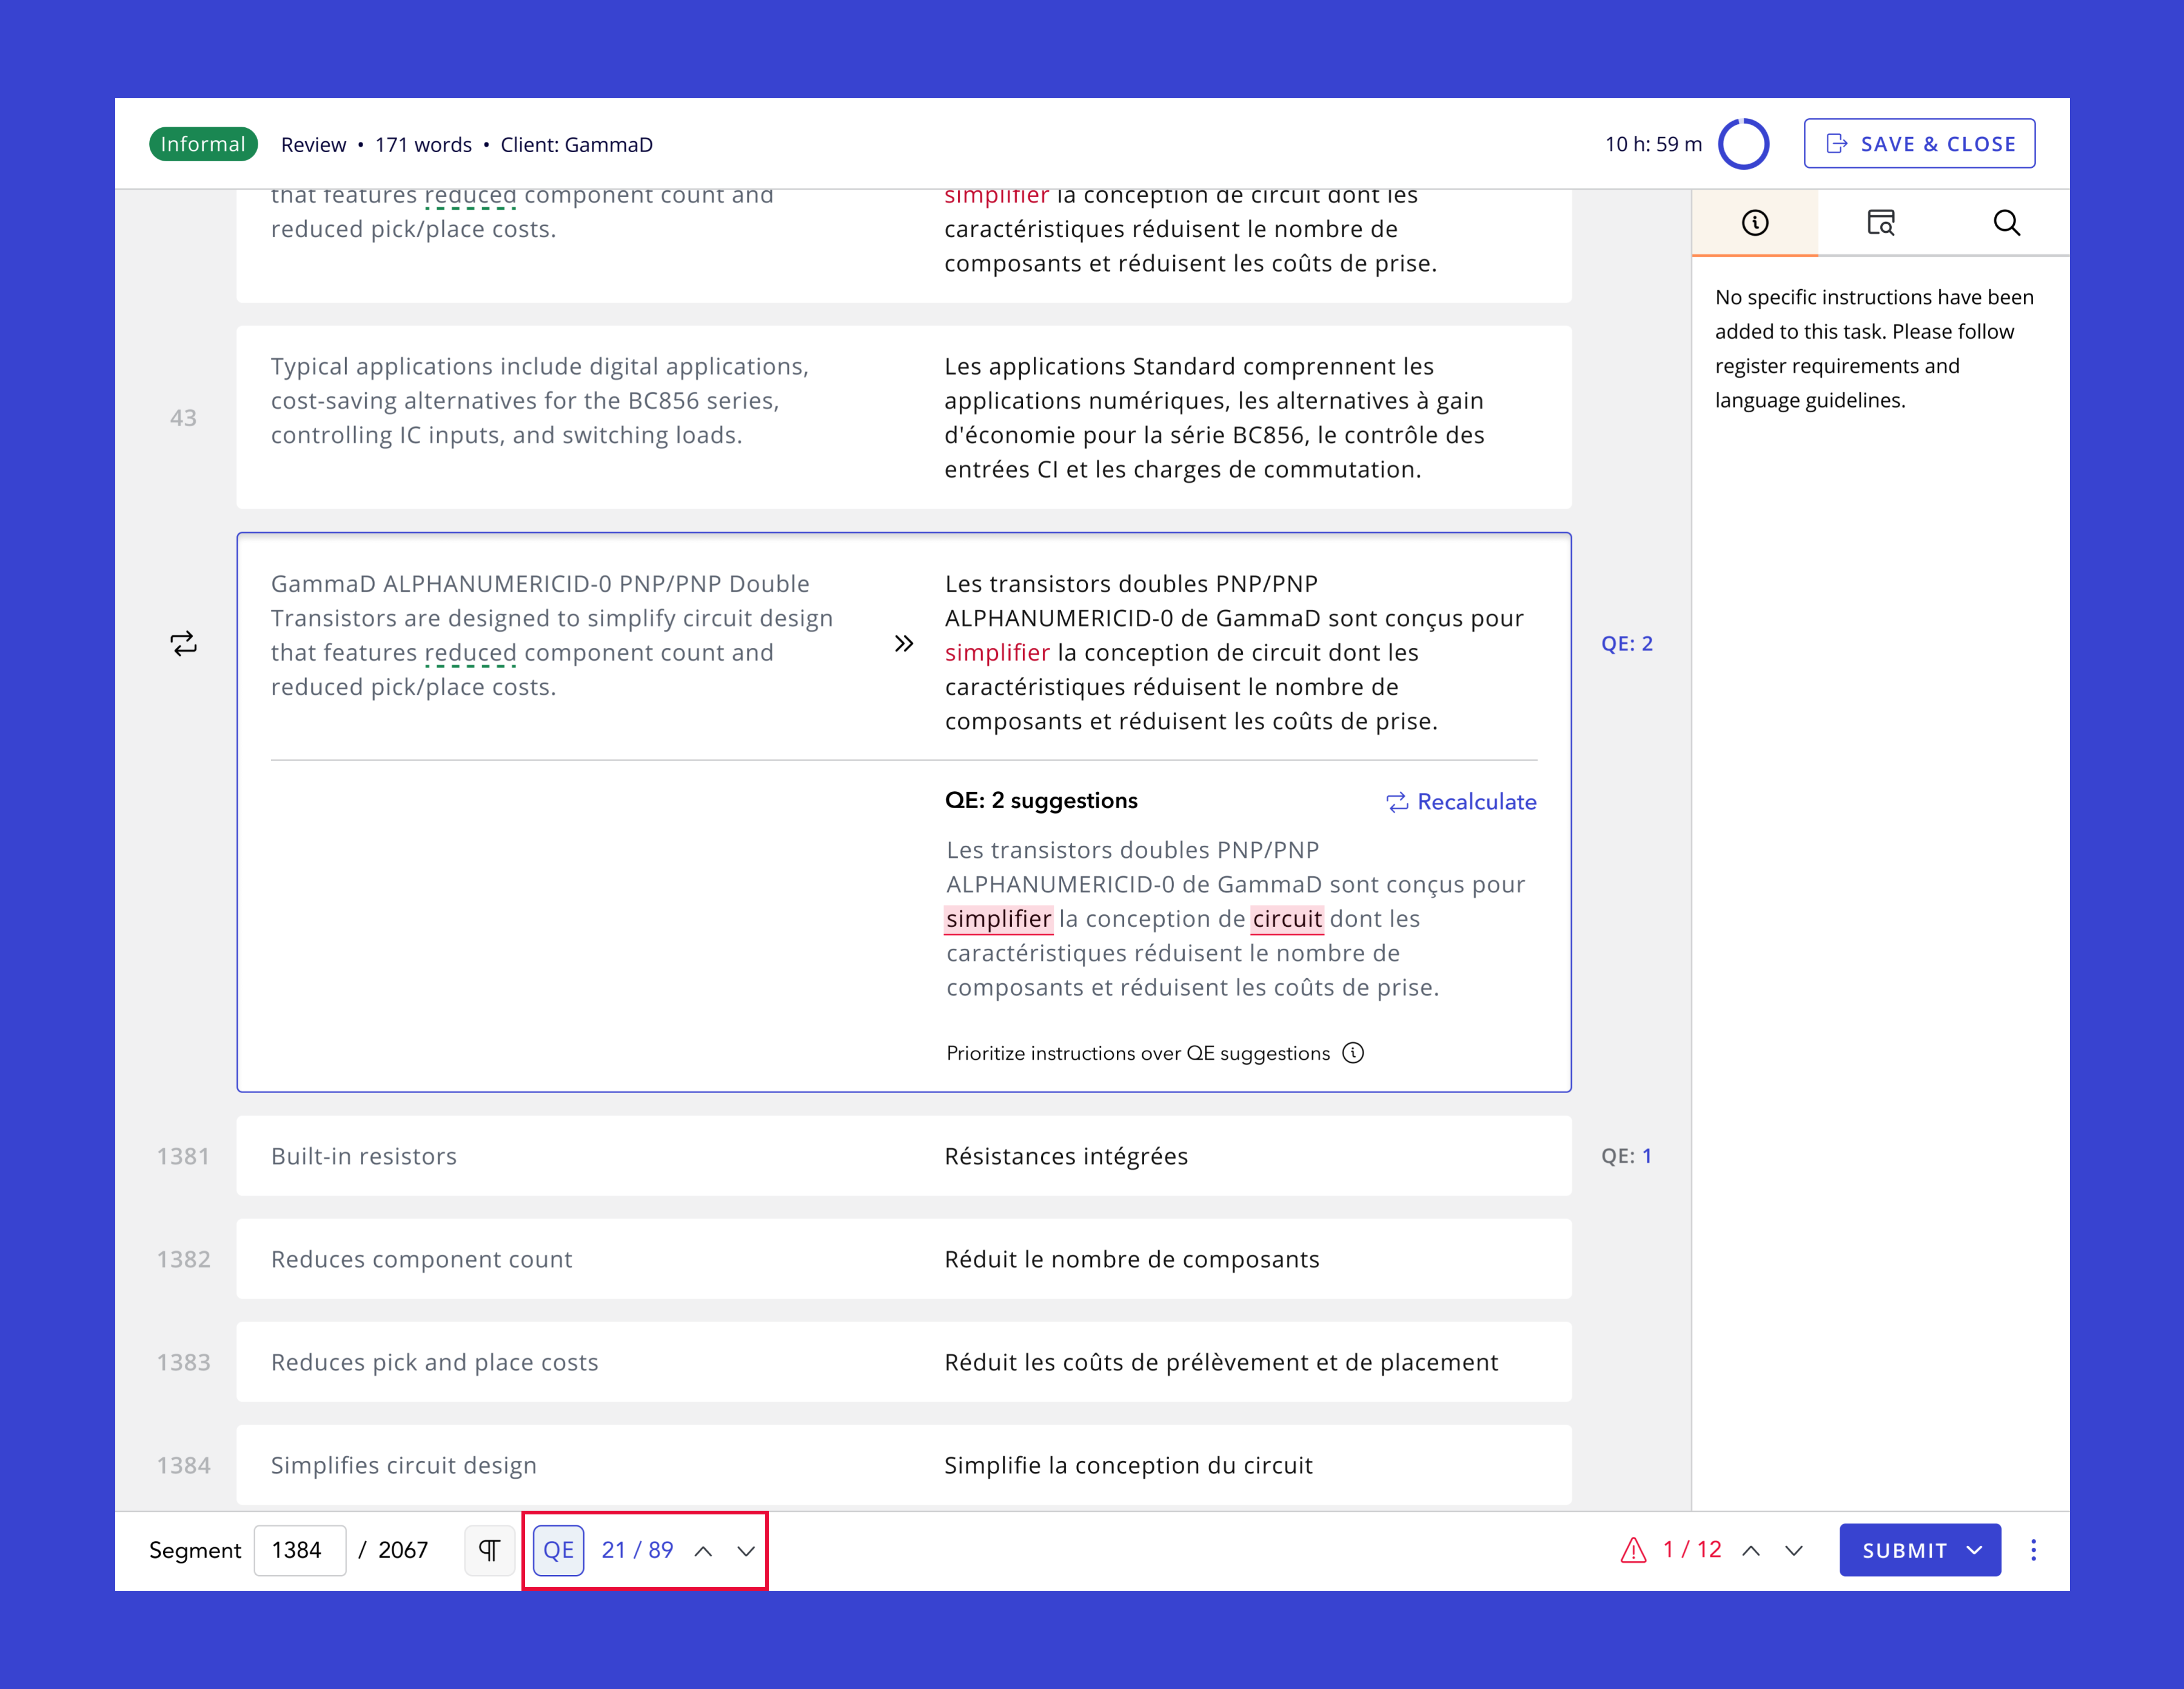Select segment 43 translation text
The image size is (2184, 1689).
pos(1214,418)
